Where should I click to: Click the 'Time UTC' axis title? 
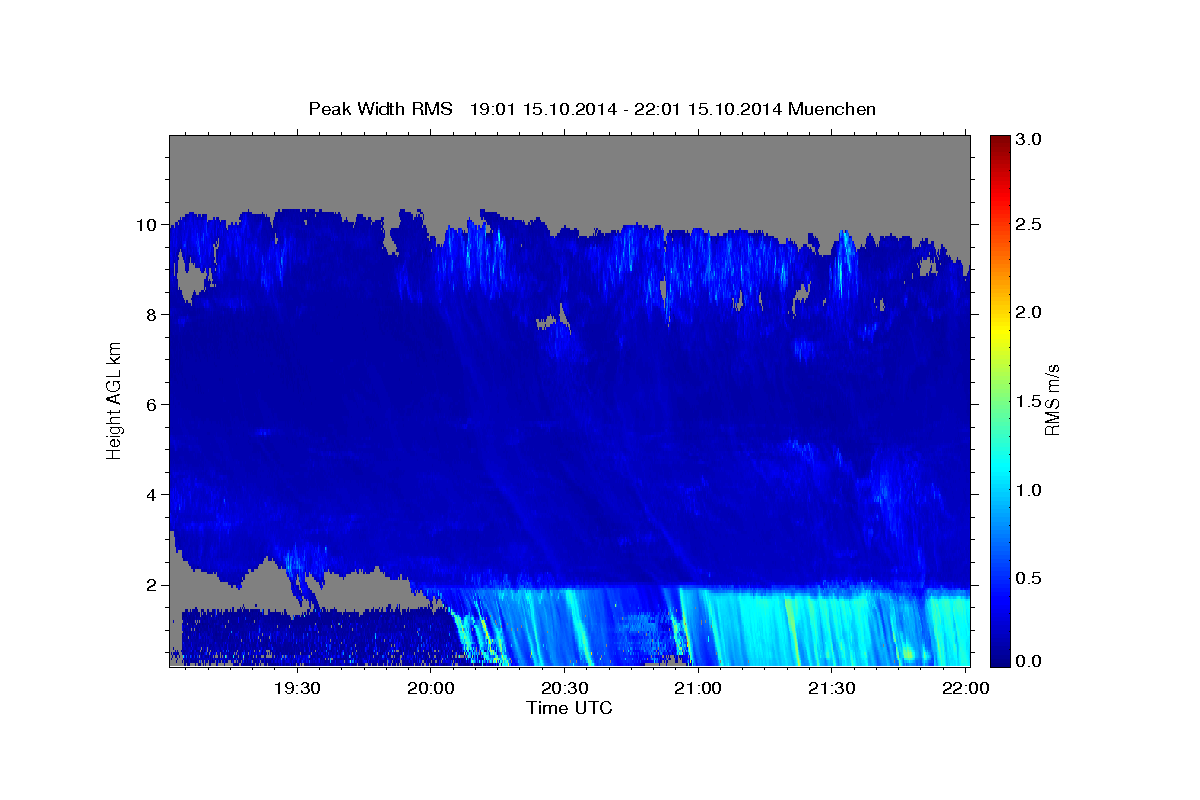point(569,708)
